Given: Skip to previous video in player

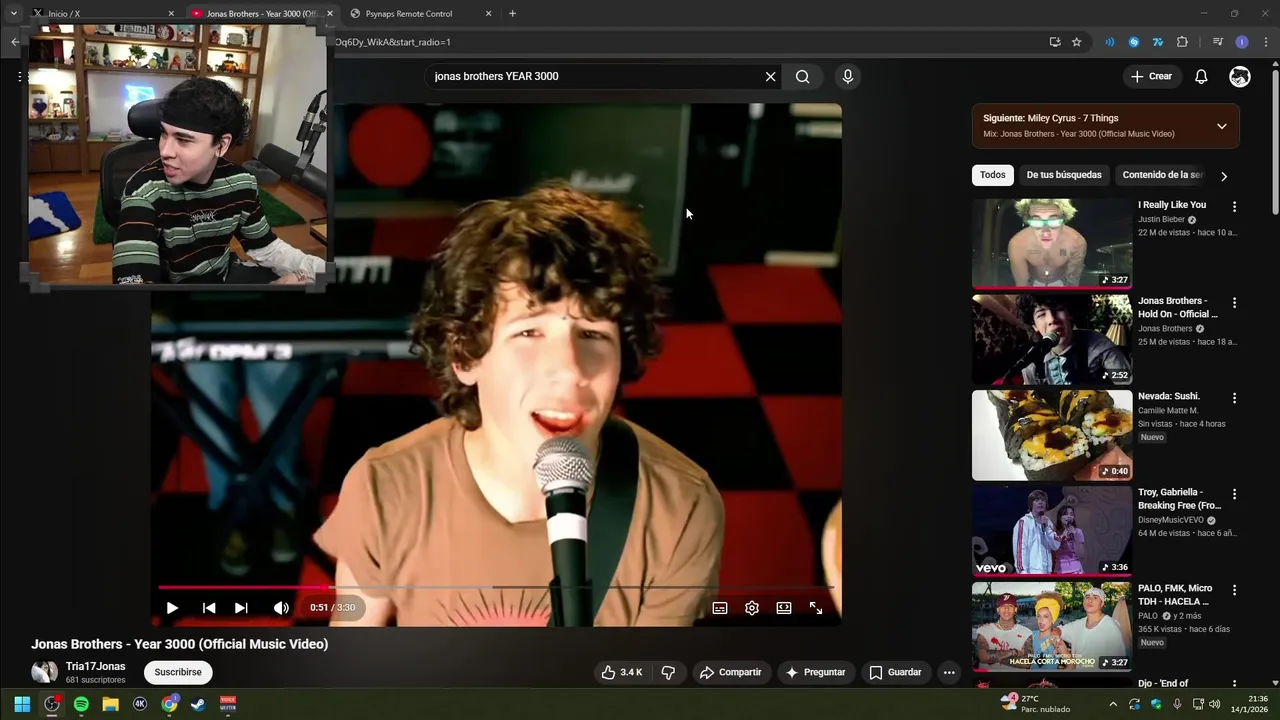Looking at the screenshot, I should [208, 608].
